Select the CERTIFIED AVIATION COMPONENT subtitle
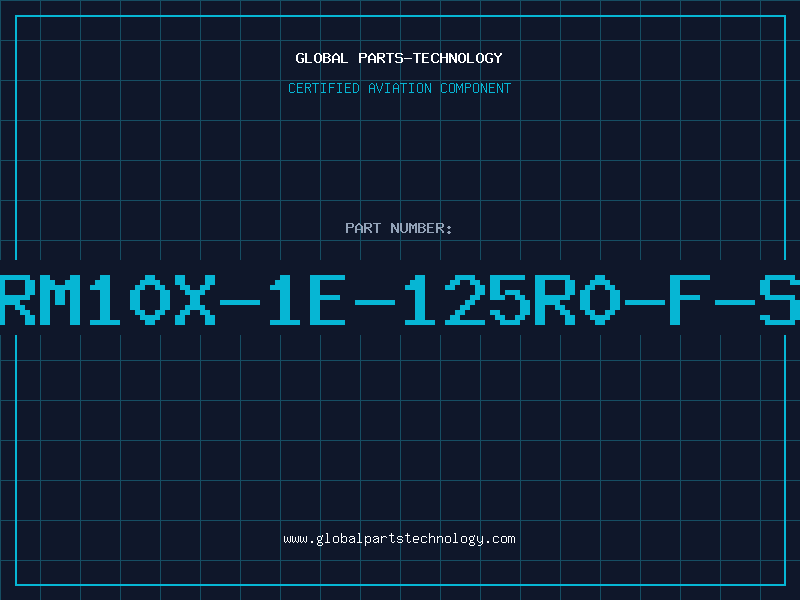This screenshot has width=800, height=600. pos(399,88)
